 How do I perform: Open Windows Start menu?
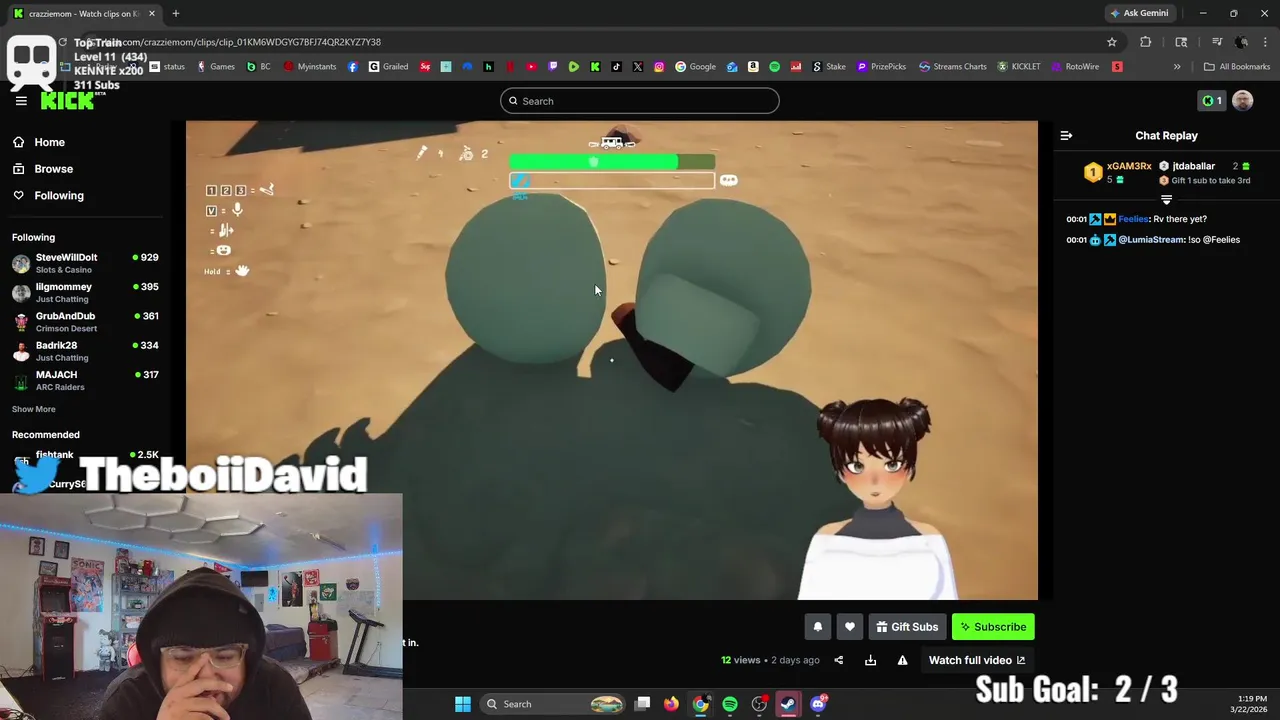(463, 704)
